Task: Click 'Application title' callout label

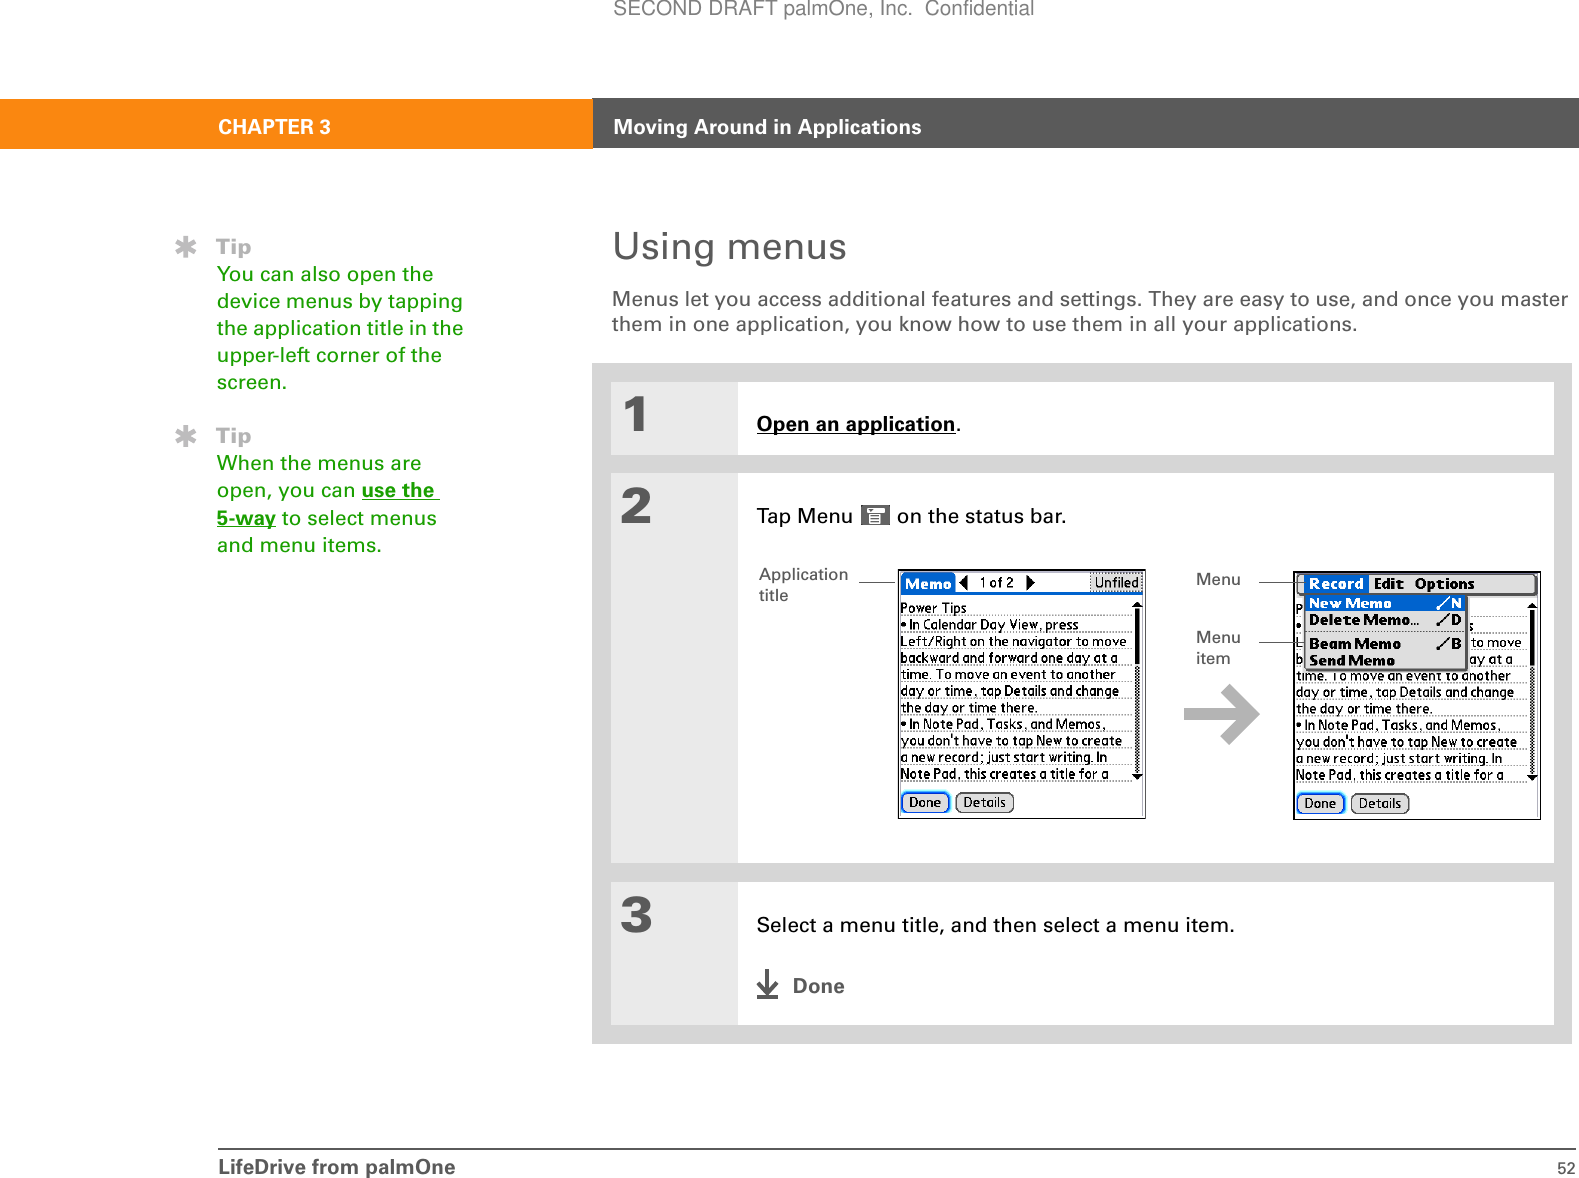Action: (803, 585)
